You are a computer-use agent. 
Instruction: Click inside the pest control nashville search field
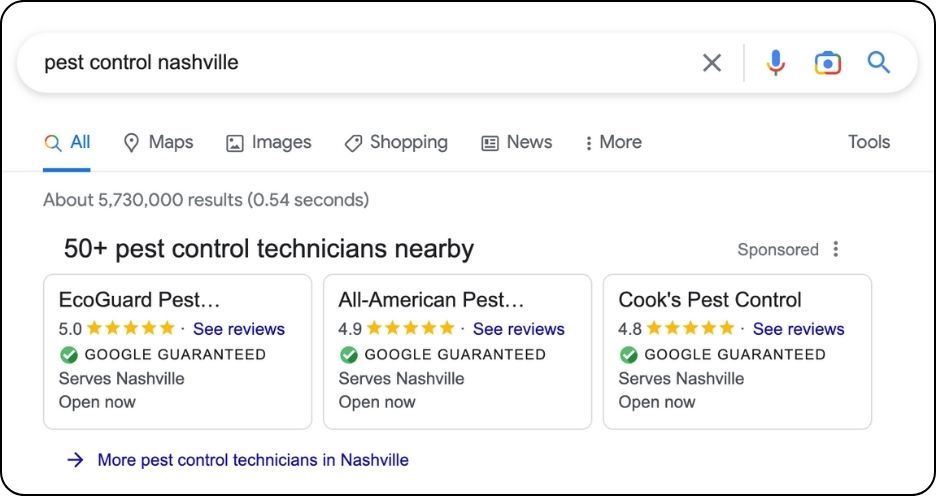pos(358,62)
